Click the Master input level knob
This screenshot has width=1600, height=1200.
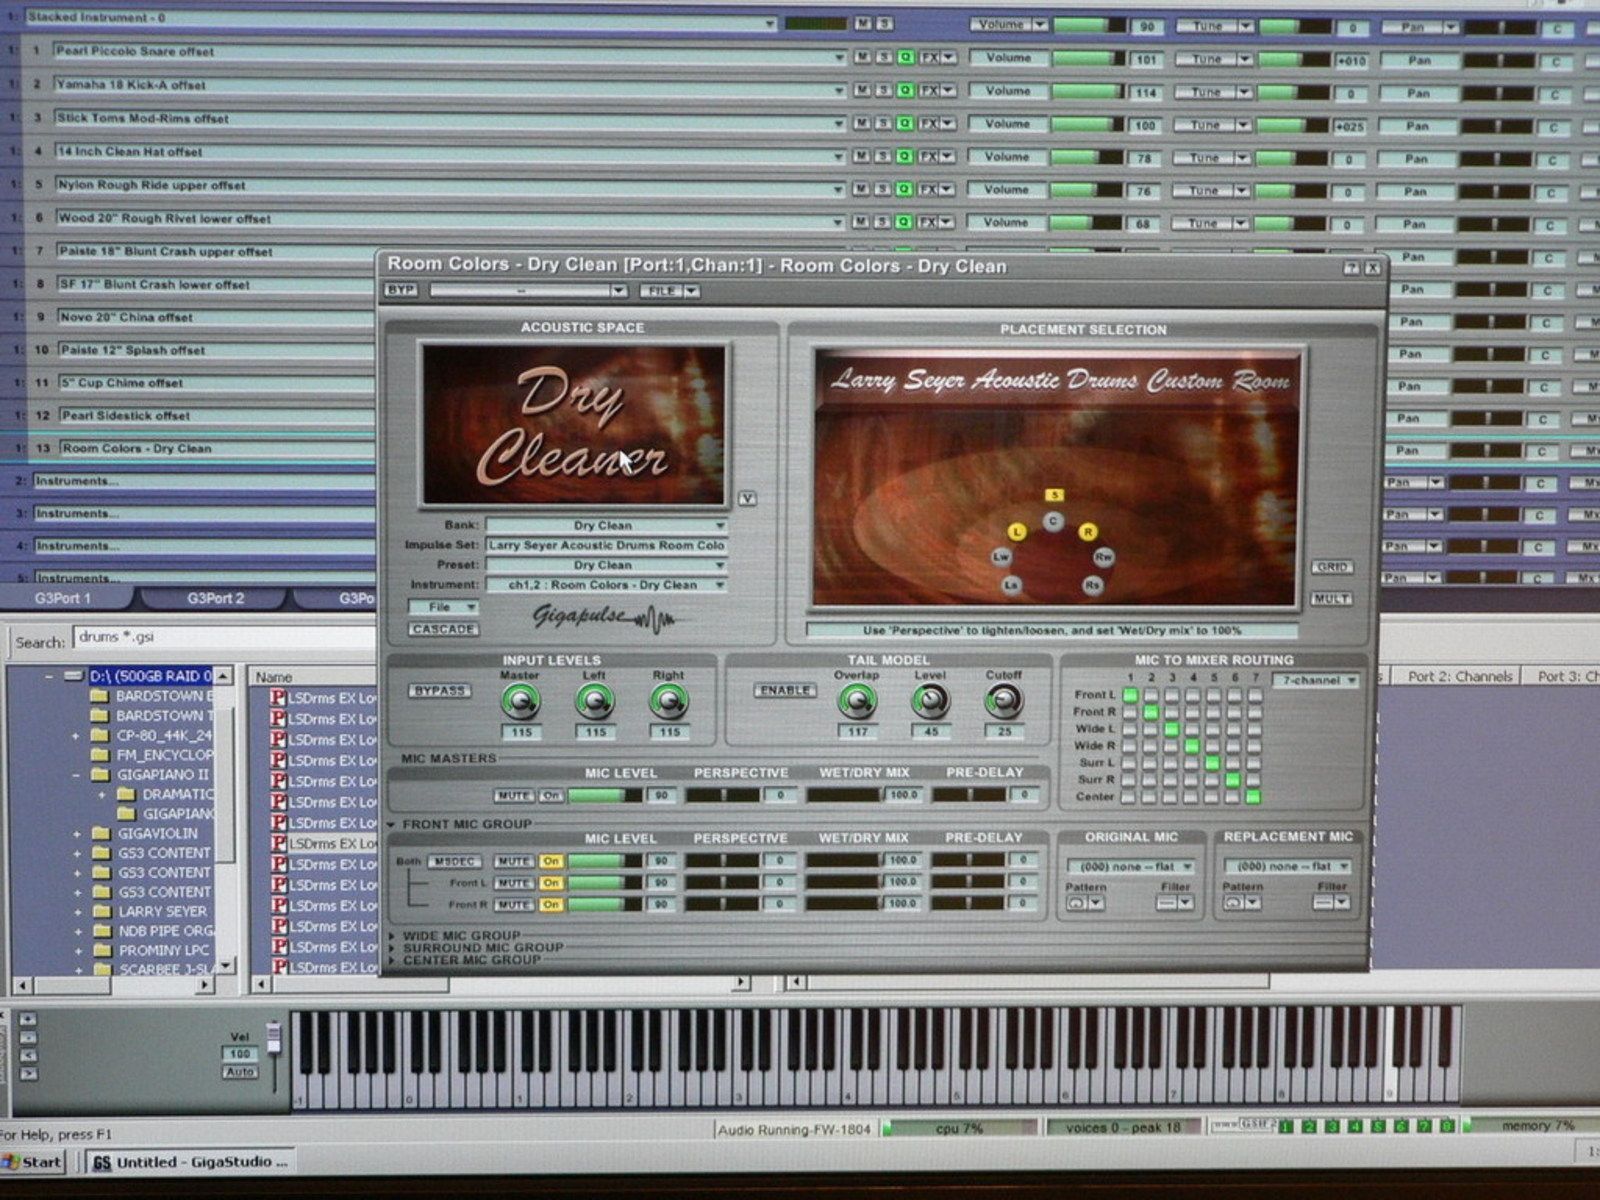(520, 702)
